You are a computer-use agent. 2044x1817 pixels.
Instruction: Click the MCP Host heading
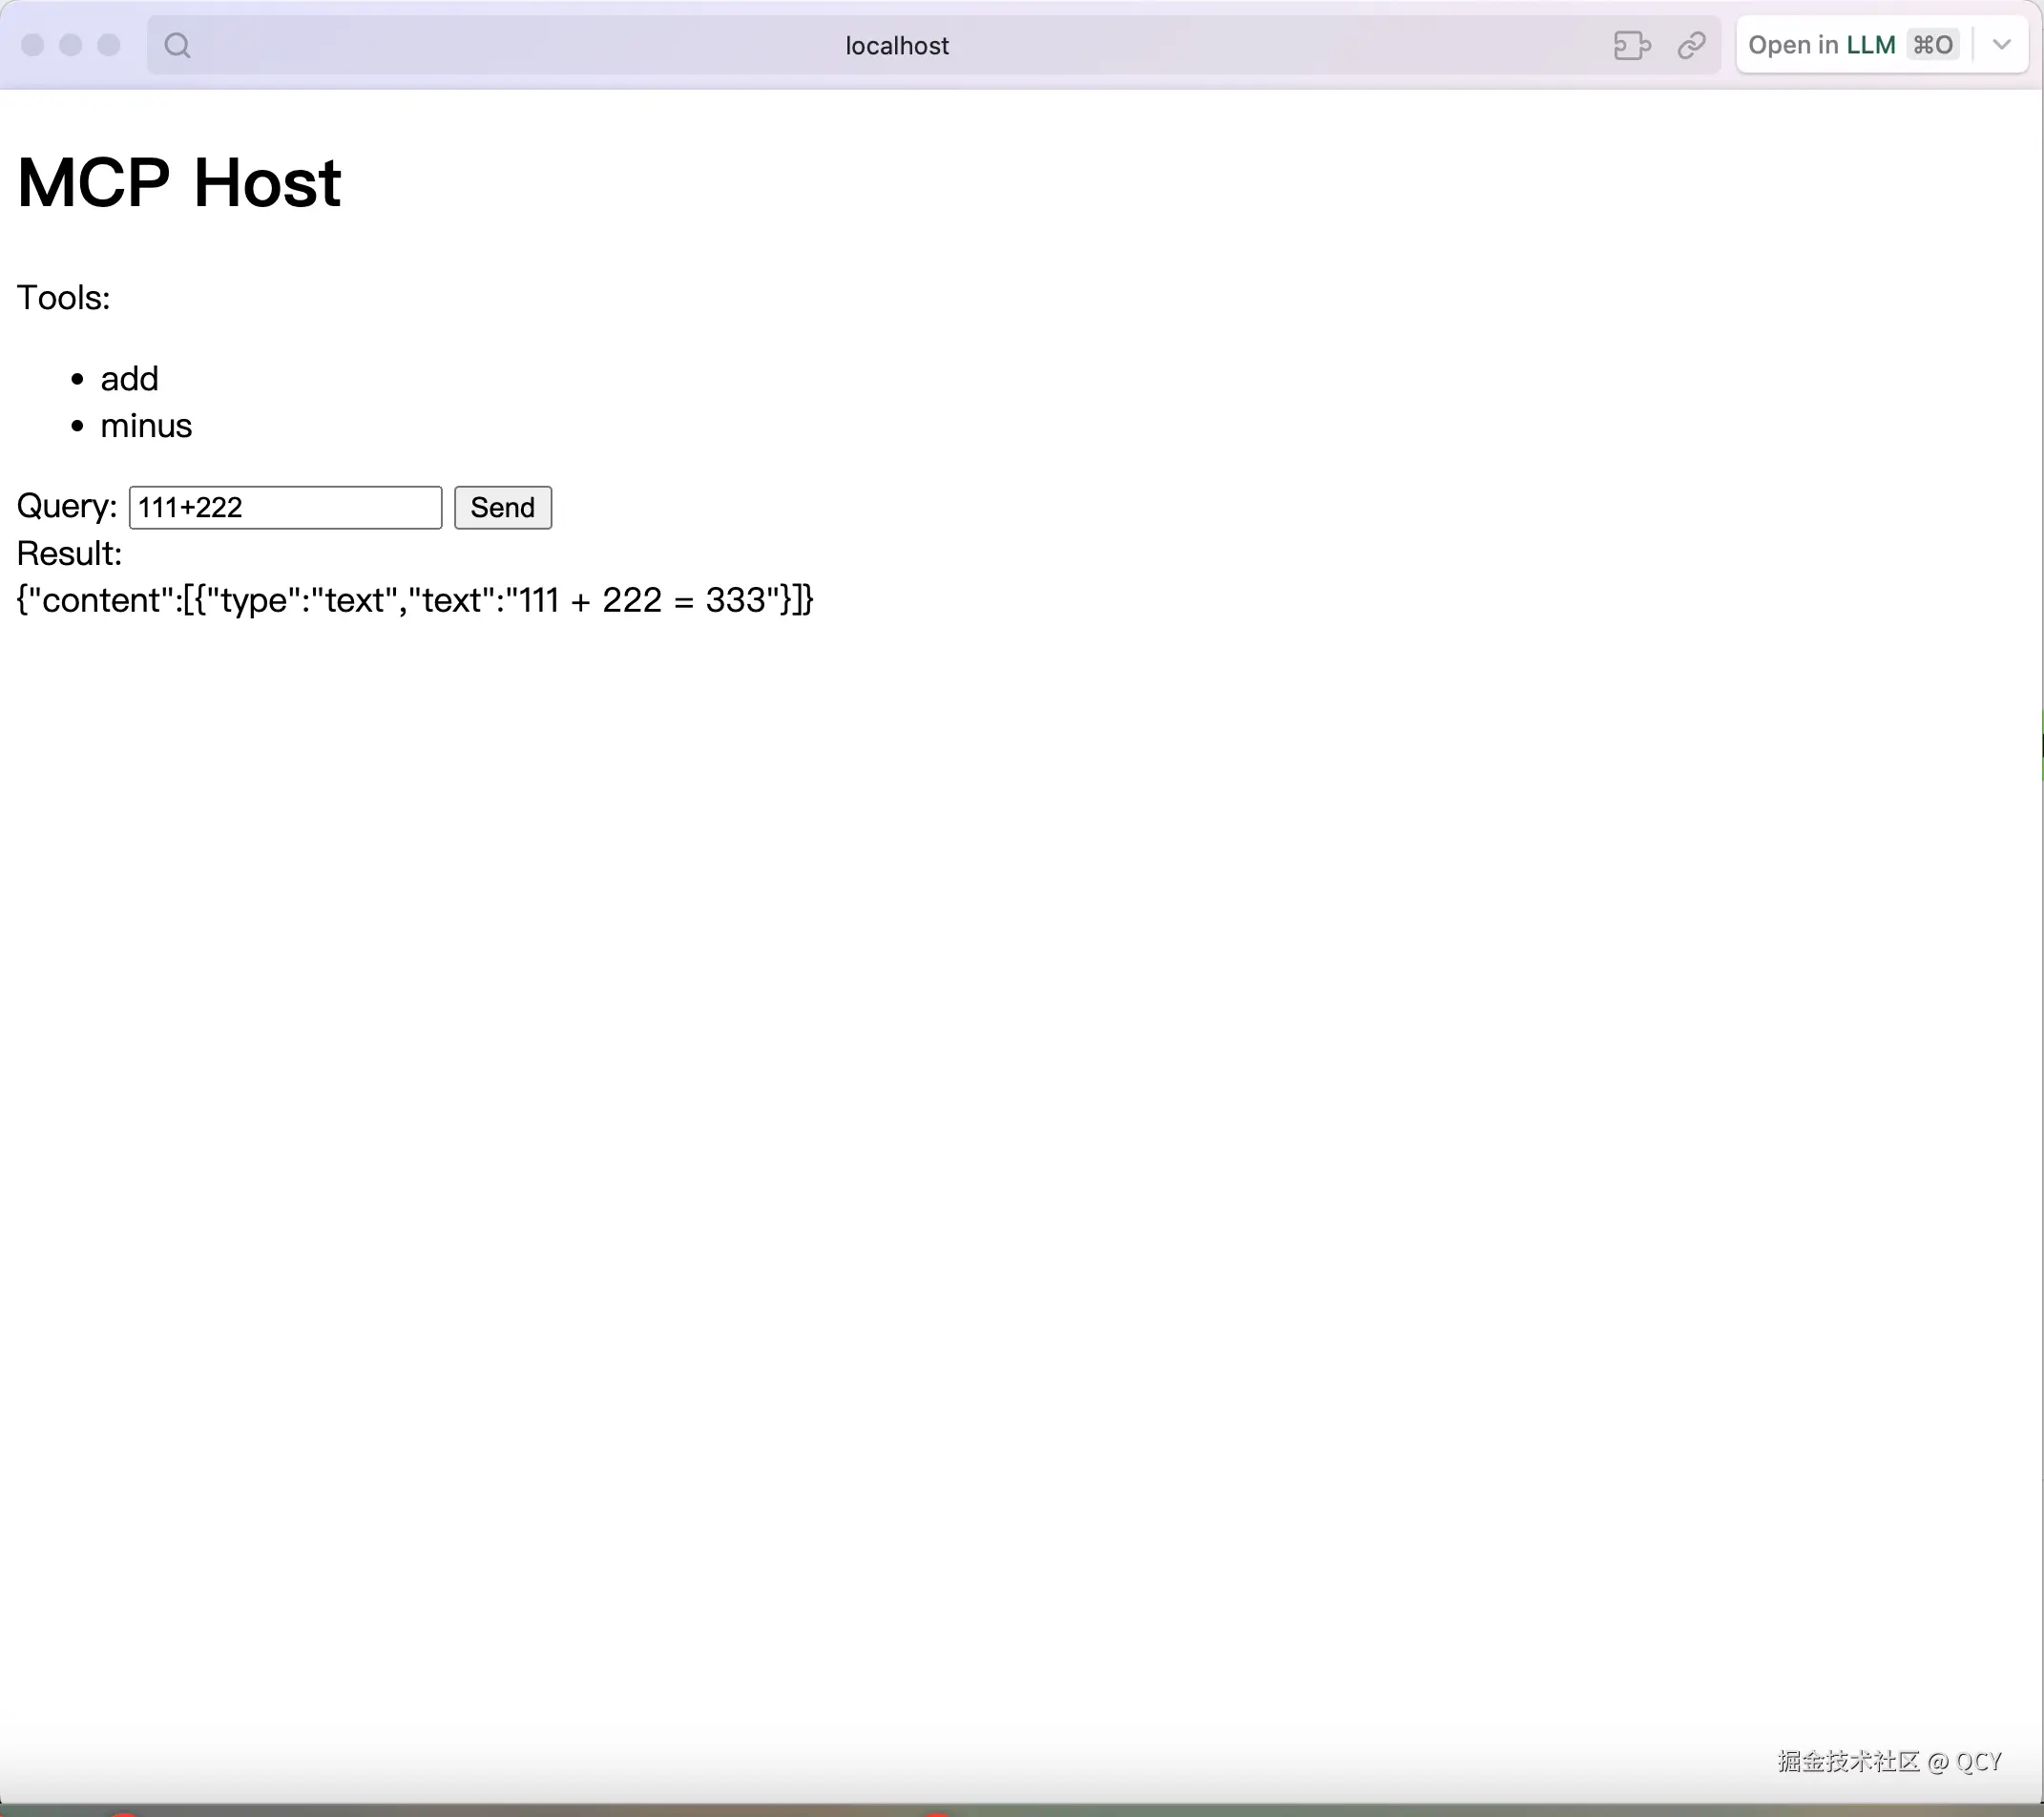[179, 183]
